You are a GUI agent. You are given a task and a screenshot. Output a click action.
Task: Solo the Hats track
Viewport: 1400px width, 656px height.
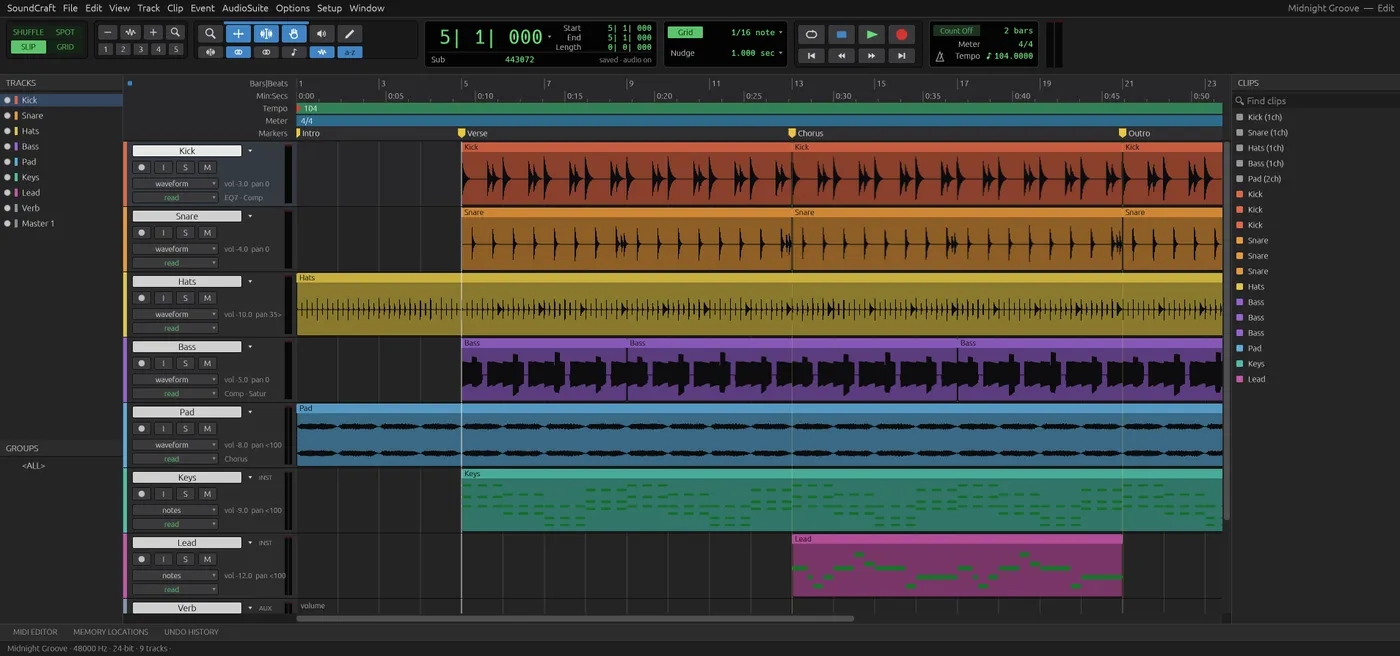point(185,298)
